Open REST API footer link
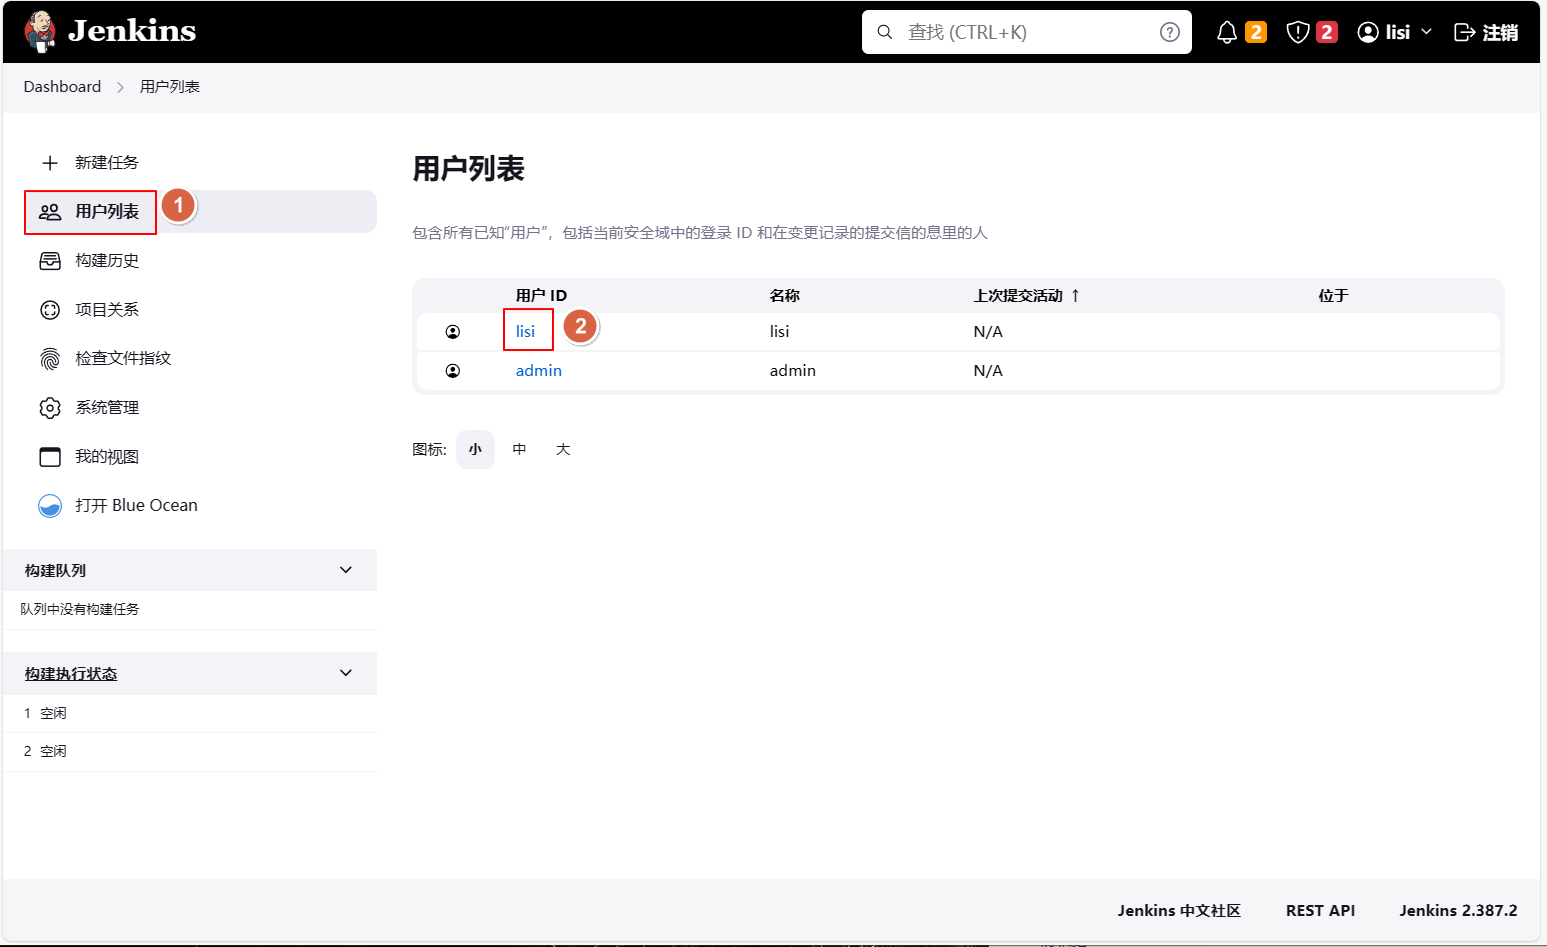 (x=1320, y=911)
